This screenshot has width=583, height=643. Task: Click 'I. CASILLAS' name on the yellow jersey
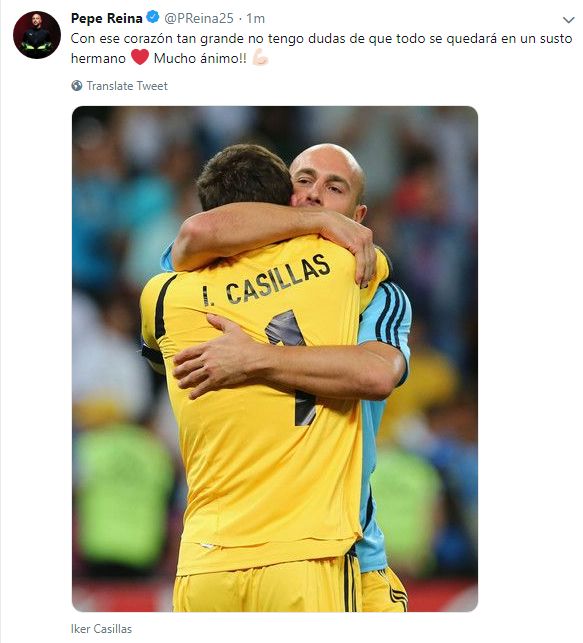pos(266,280)
